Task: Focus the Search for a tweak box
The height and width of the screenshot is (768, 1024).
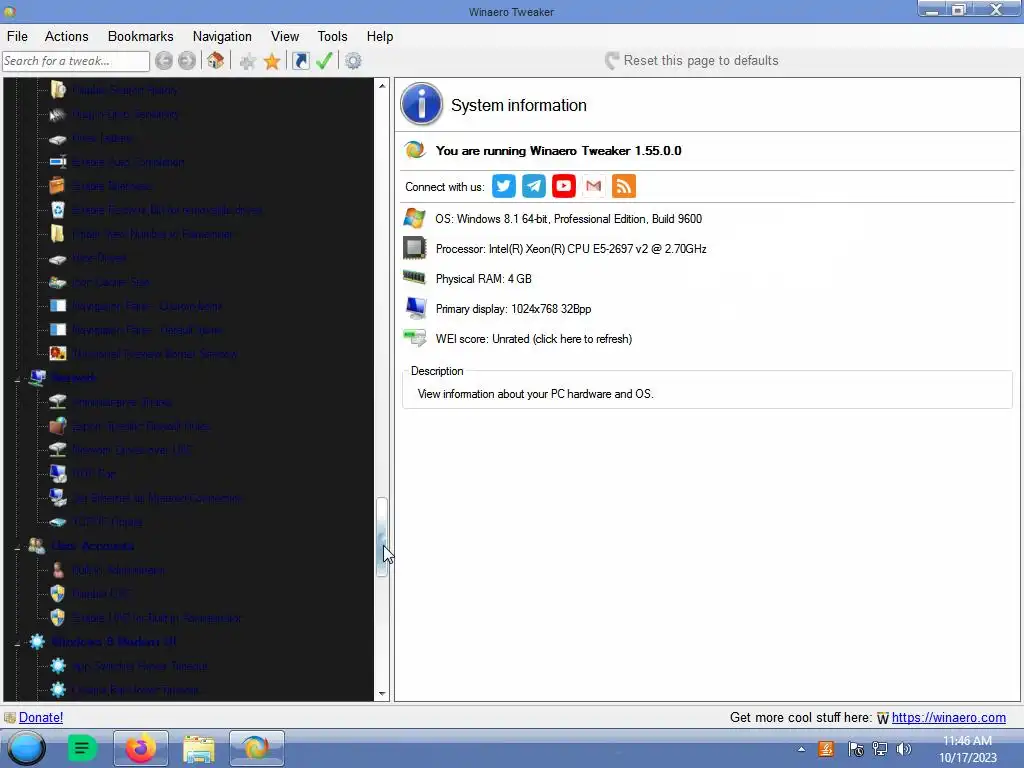Action: coord(76,61)
